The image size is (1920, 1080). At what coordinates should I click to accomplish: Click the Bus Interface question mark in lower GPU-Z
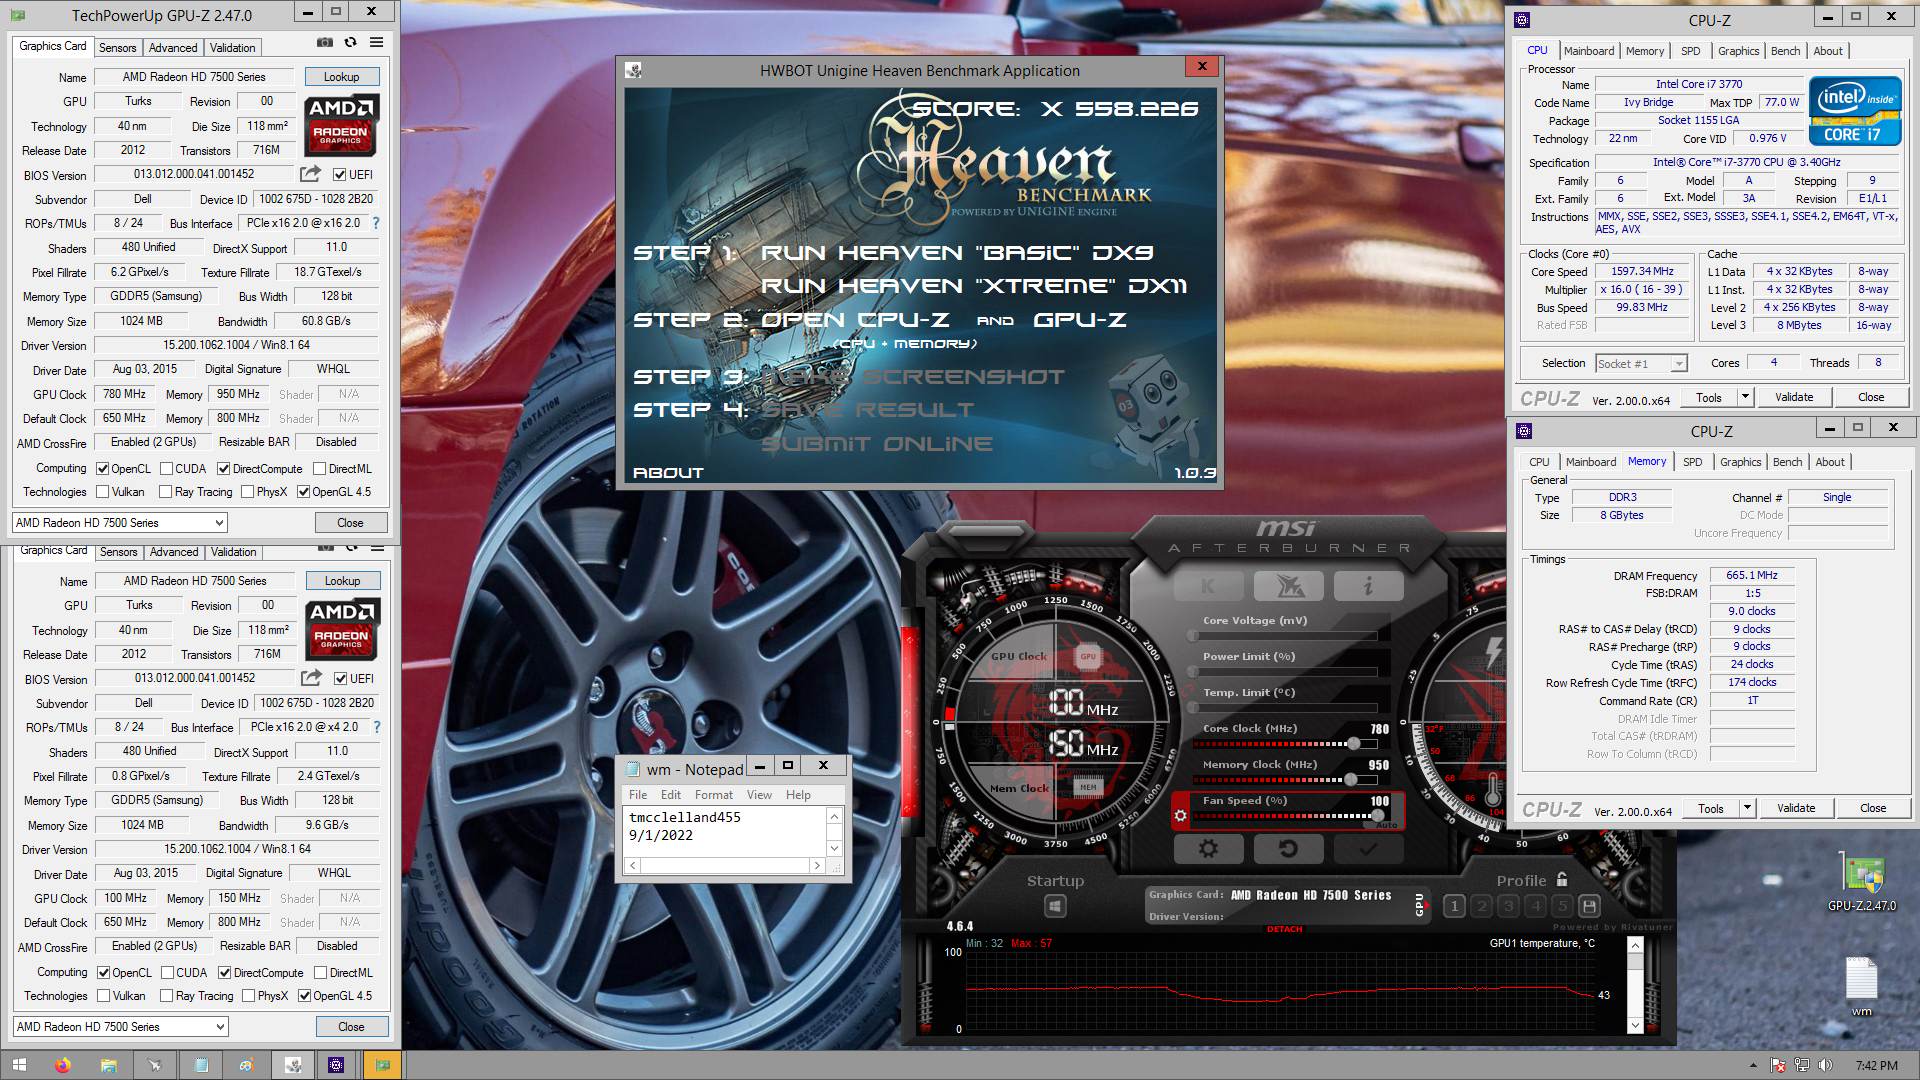(377, 727)
